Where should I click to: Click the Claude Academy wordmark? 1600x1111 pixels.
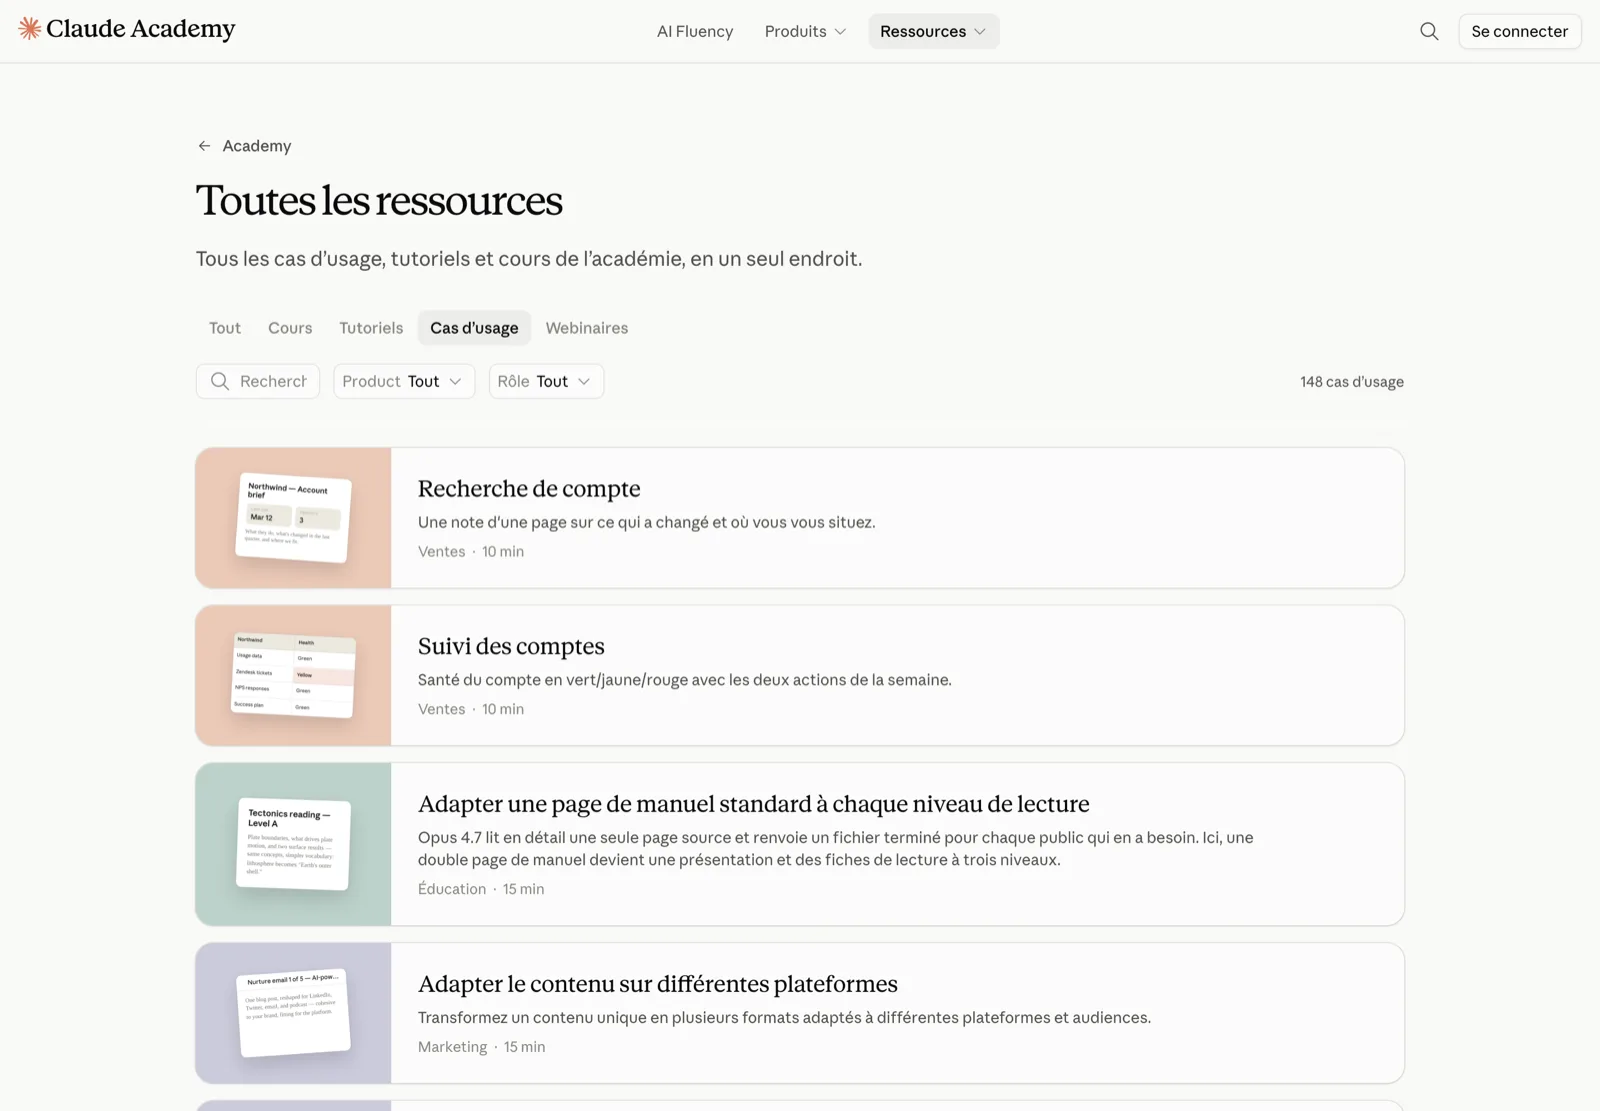pos(141,29)
